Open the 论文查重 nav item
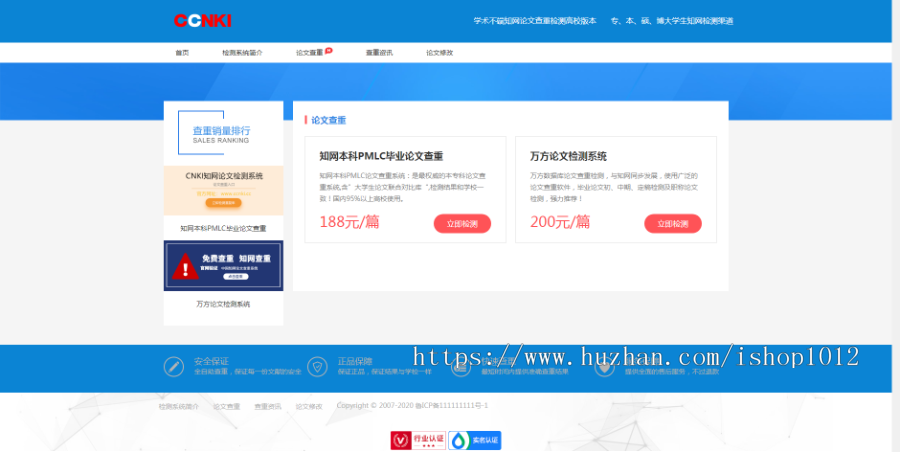Viewport: 900px width, 452px height. [309, 53]
